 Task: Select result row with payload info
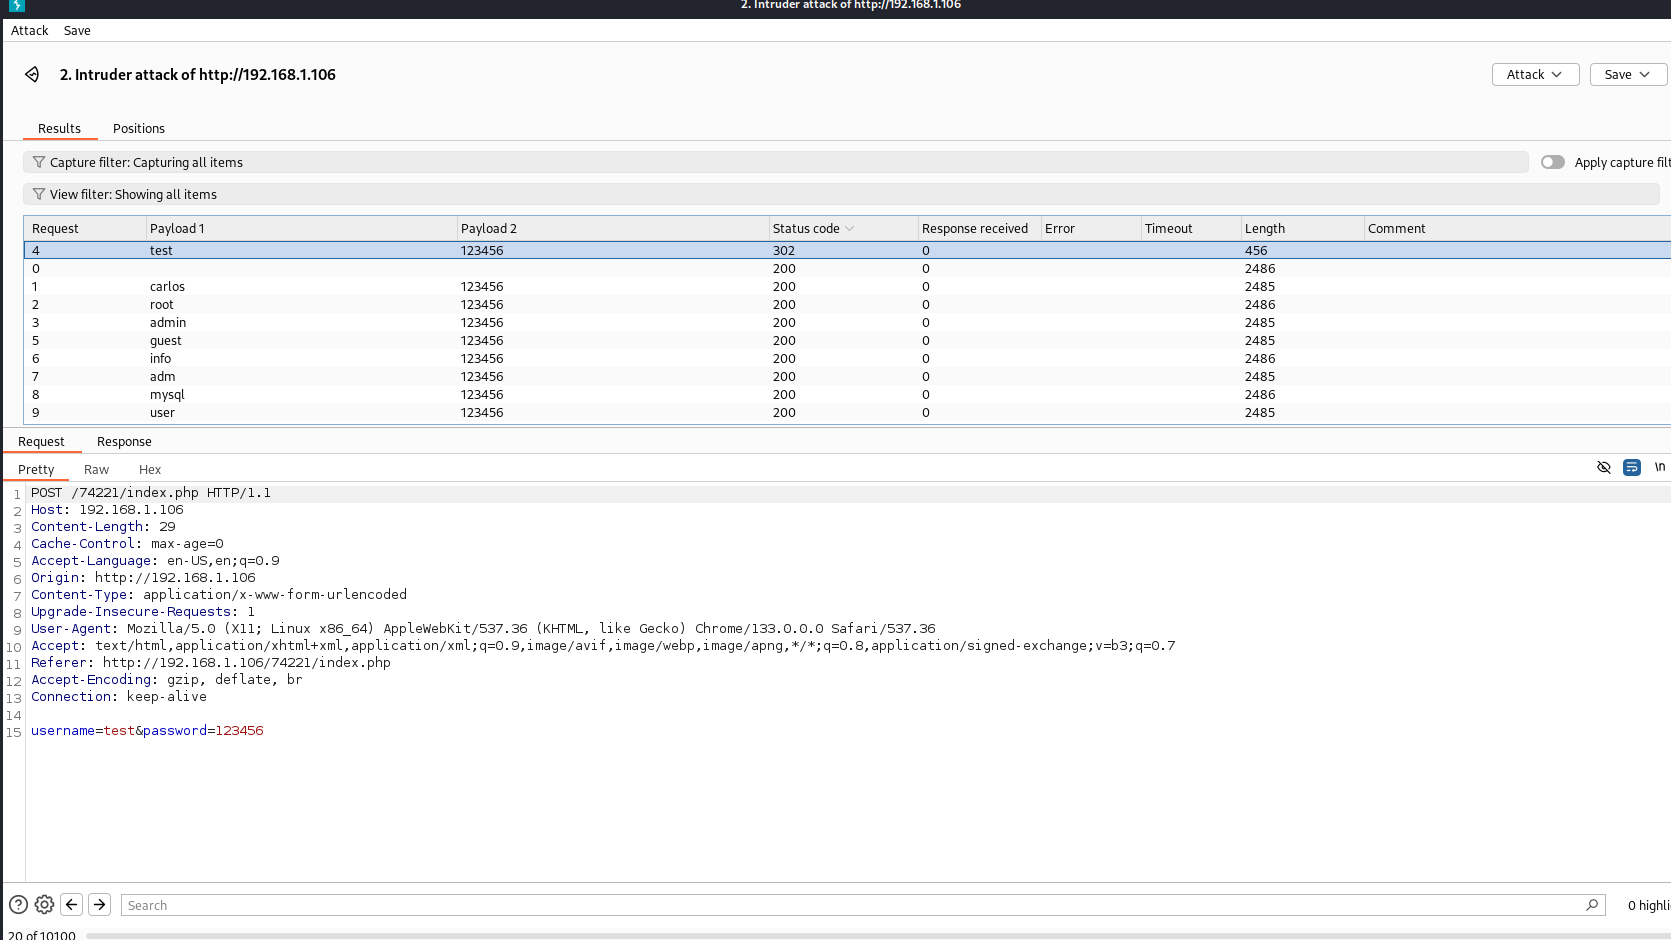pyautogui.click(x=847, y=359)
